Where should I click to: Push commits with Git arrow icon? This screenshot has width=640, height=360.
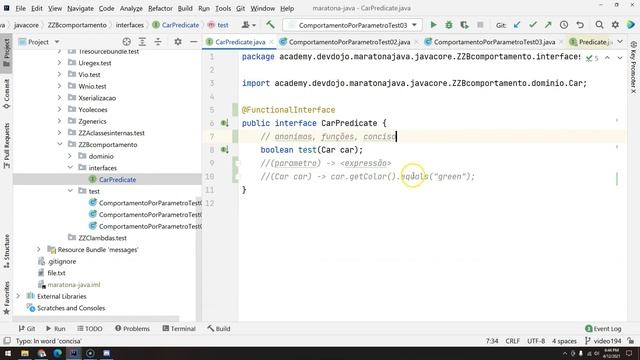pos(548,25)
